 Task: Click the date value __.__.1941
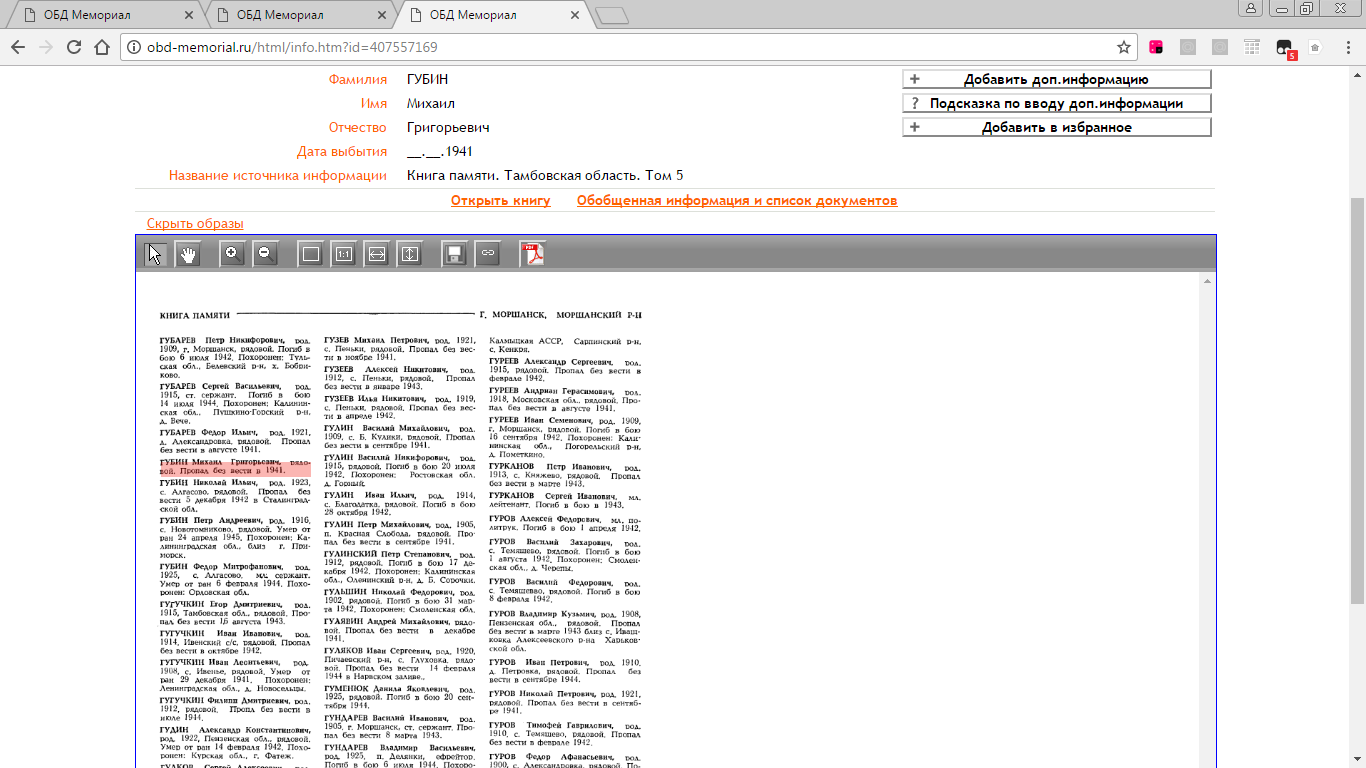(x=440, y=152)
